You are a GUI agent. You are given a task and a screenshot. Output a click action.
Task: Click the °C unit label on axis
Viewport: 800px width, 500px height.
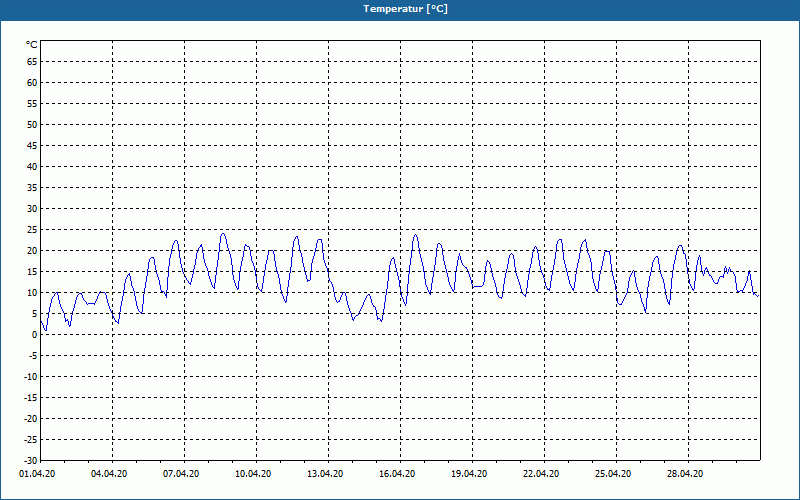[x=32, y=45]
